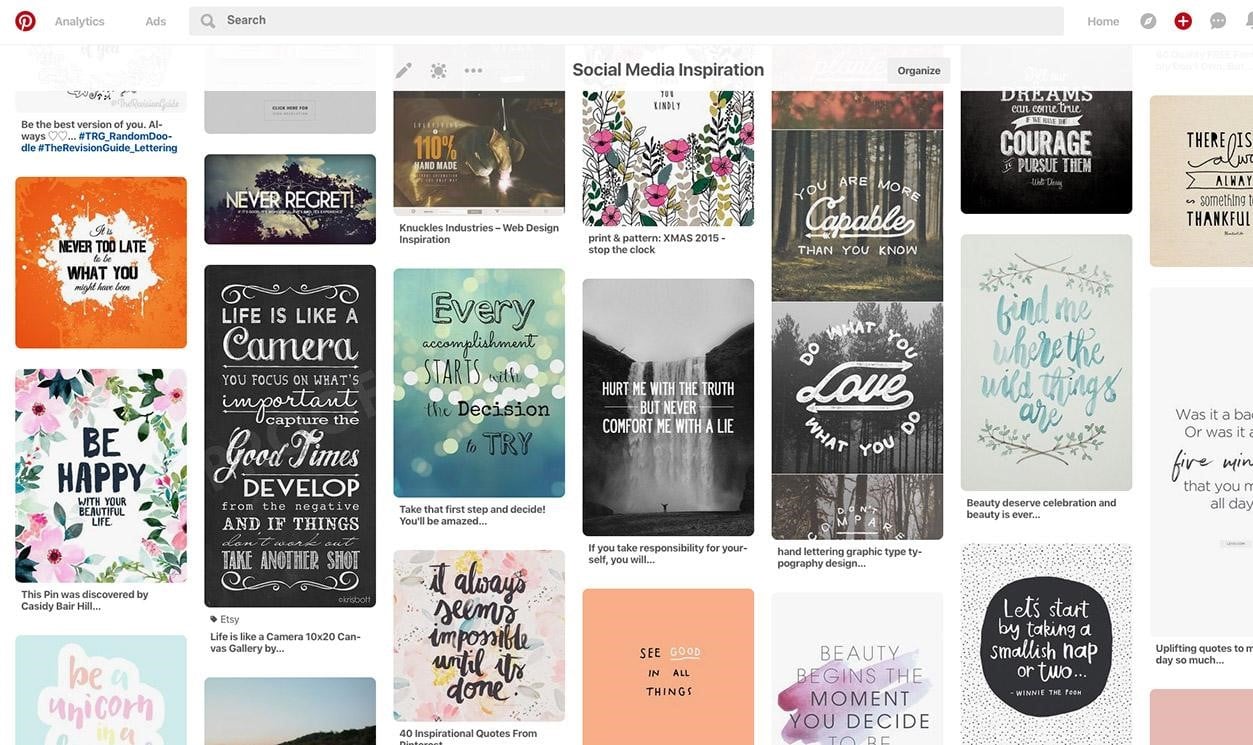Click the 'Knuckles Industries – Web Design Inspiration' caption
Screen dimensions: 1253x745
(479, 234)
